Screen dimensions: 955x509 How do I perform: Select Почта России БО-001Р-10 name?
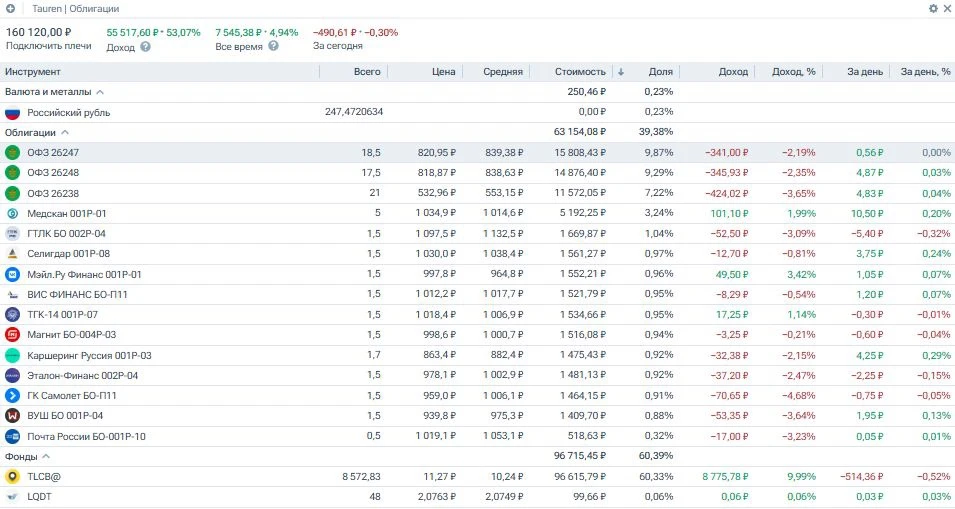[86, 437]
